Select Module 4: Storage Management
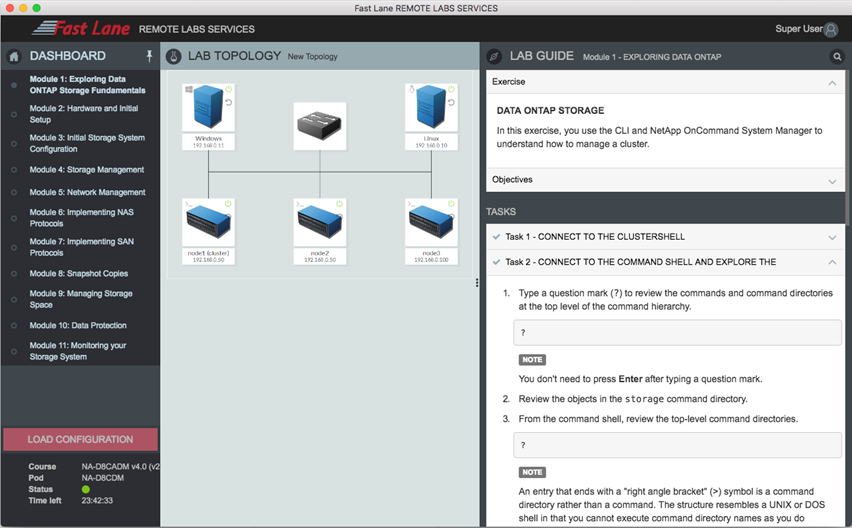The height and width of the screenshot is (528, 852). [86, 170]
